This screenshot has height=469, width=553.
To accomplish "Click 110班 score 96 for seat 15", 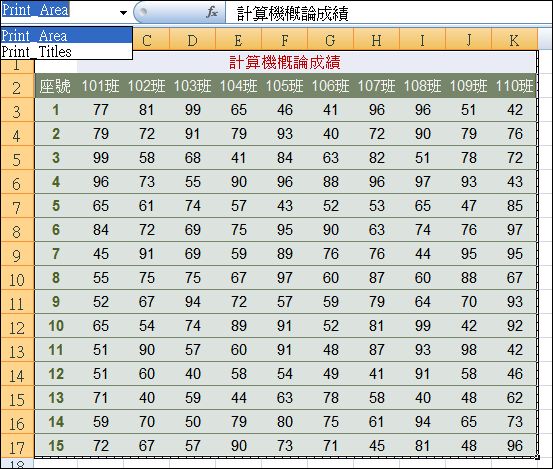I will pos(514,446).
